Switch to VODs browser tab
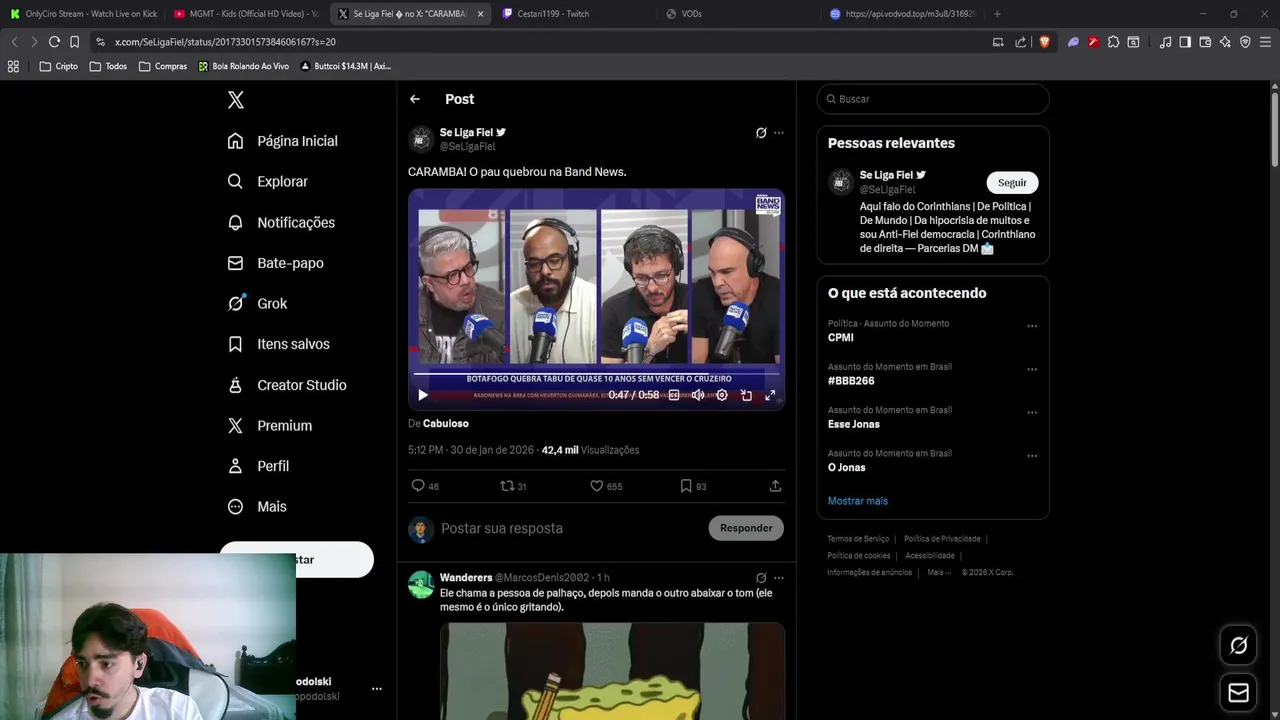The width and height of the screenshot is (1280, 720). (739, 14)
